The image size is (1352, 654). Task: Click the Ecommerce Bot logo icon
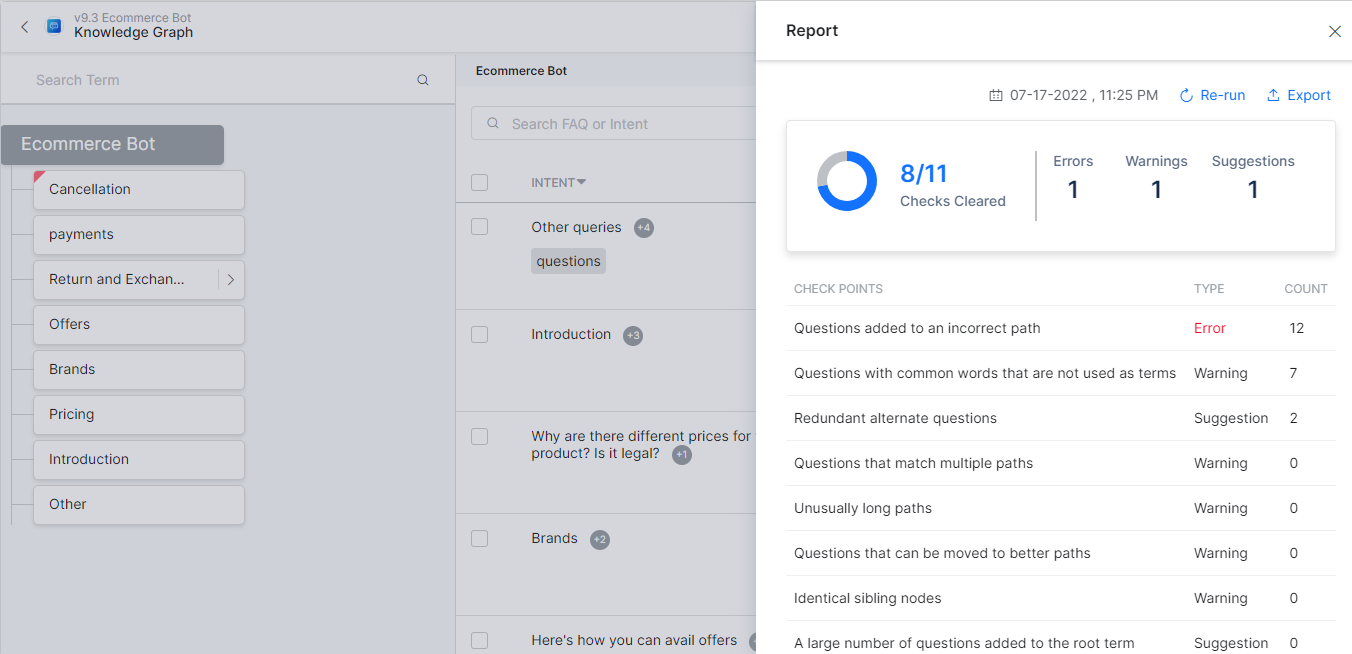tap(54, 26)
